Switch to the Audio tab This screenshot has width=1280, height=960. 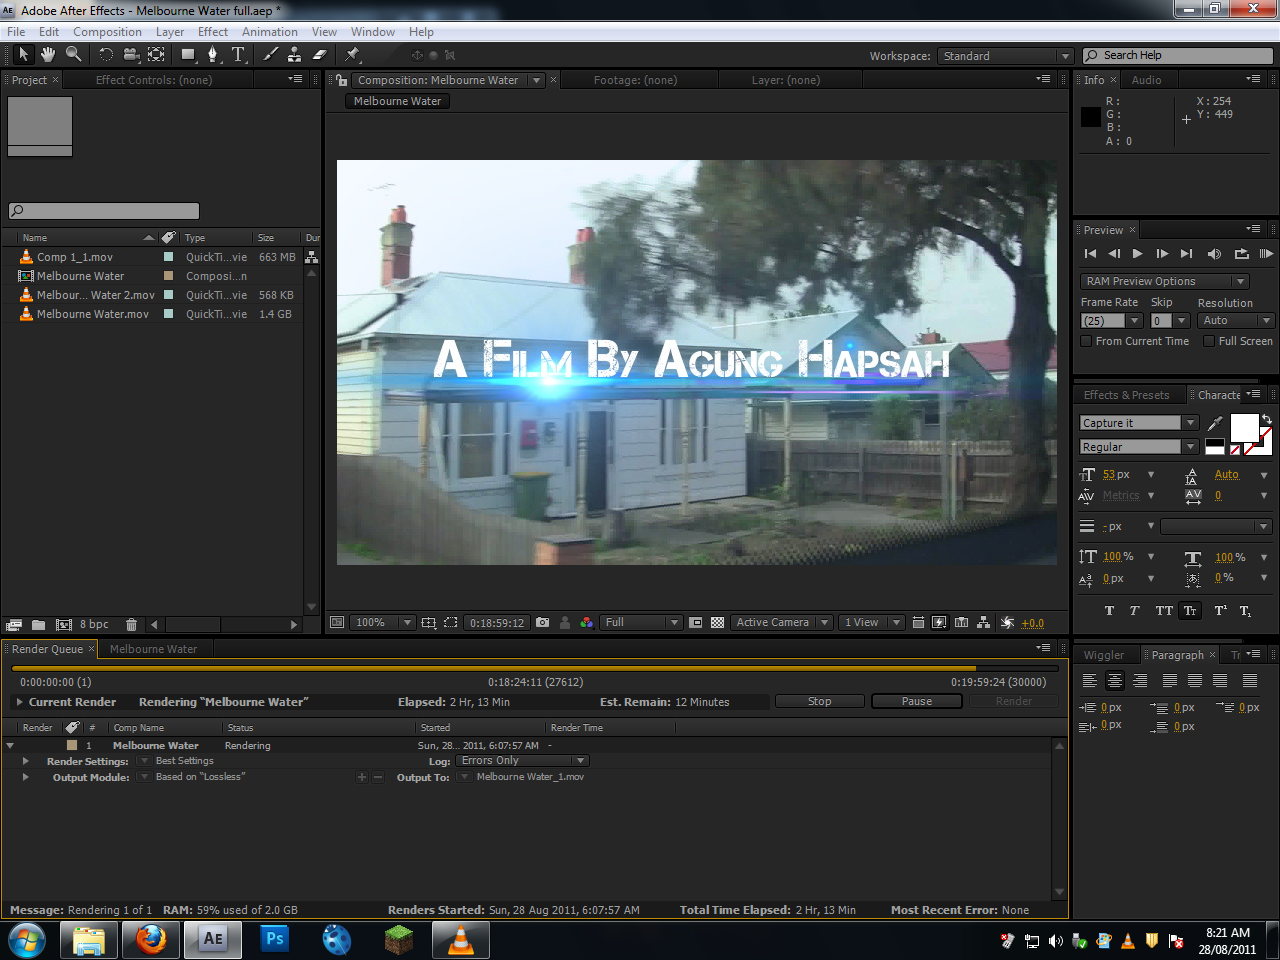coord(1146,80)
